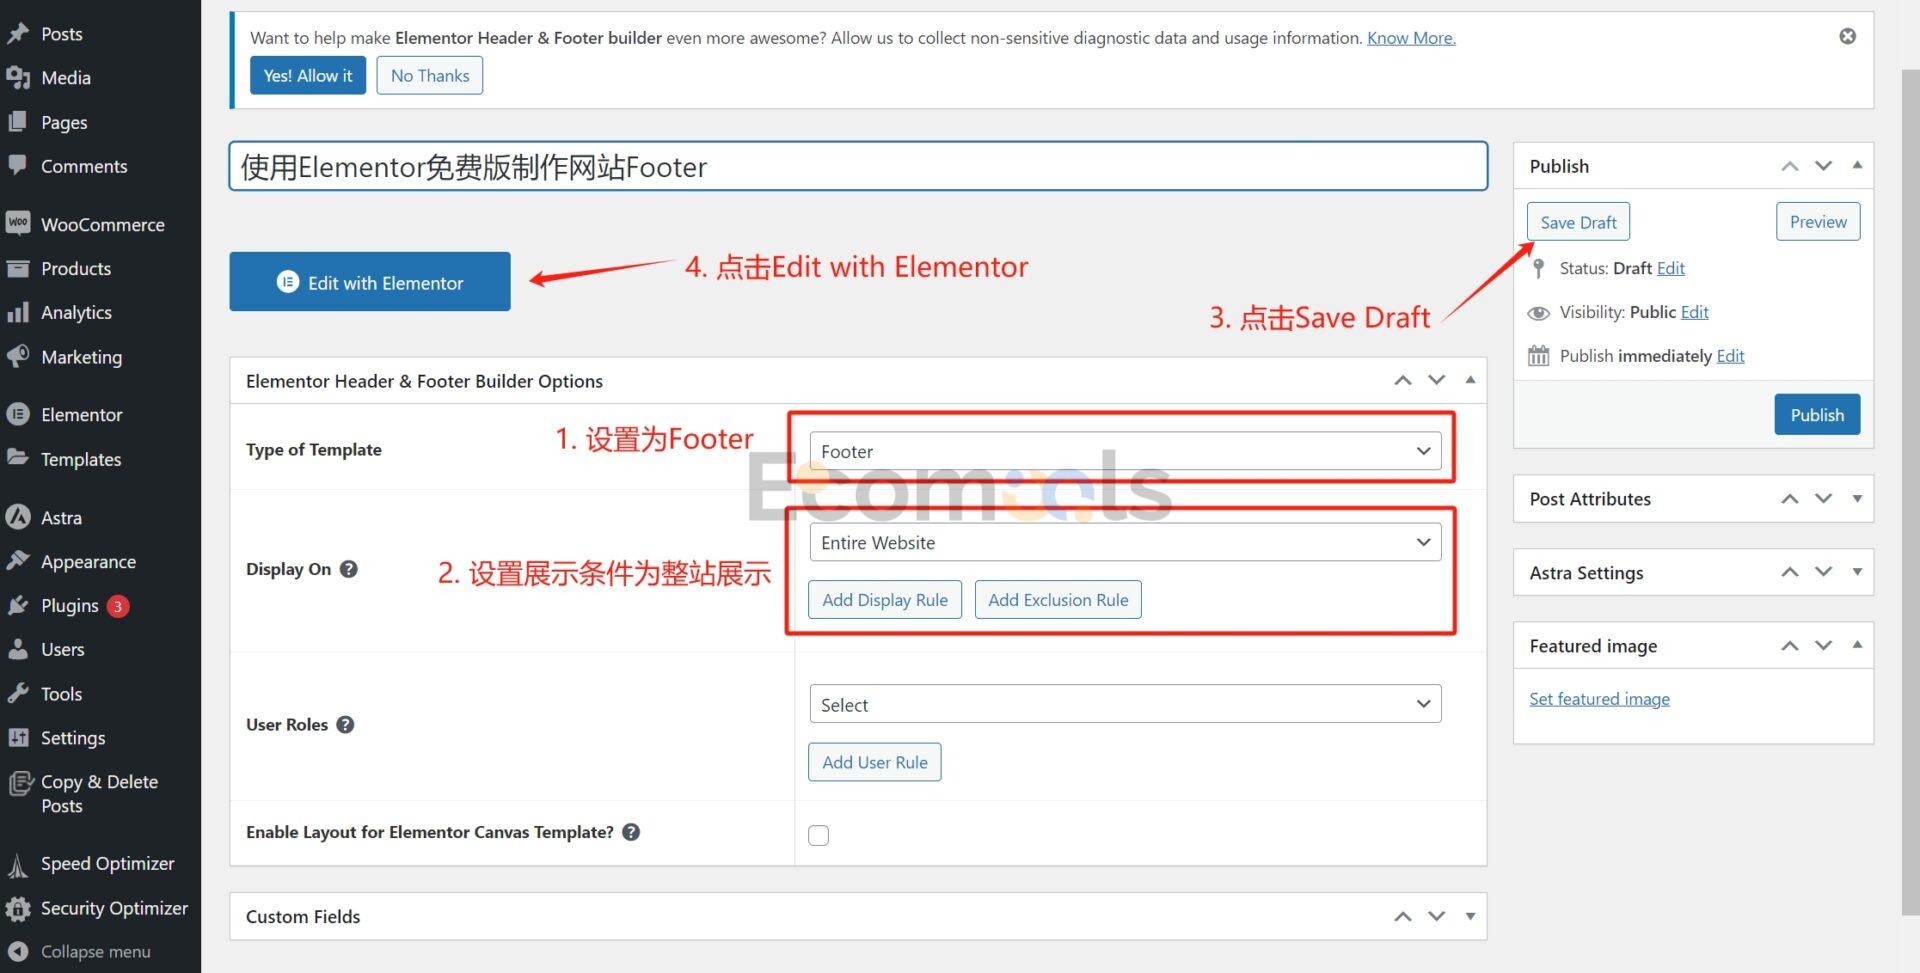The width and height of the screenshot is (1920, 973).
Task: Click Add Exclusion Rule button
Action: point(1058,599)
